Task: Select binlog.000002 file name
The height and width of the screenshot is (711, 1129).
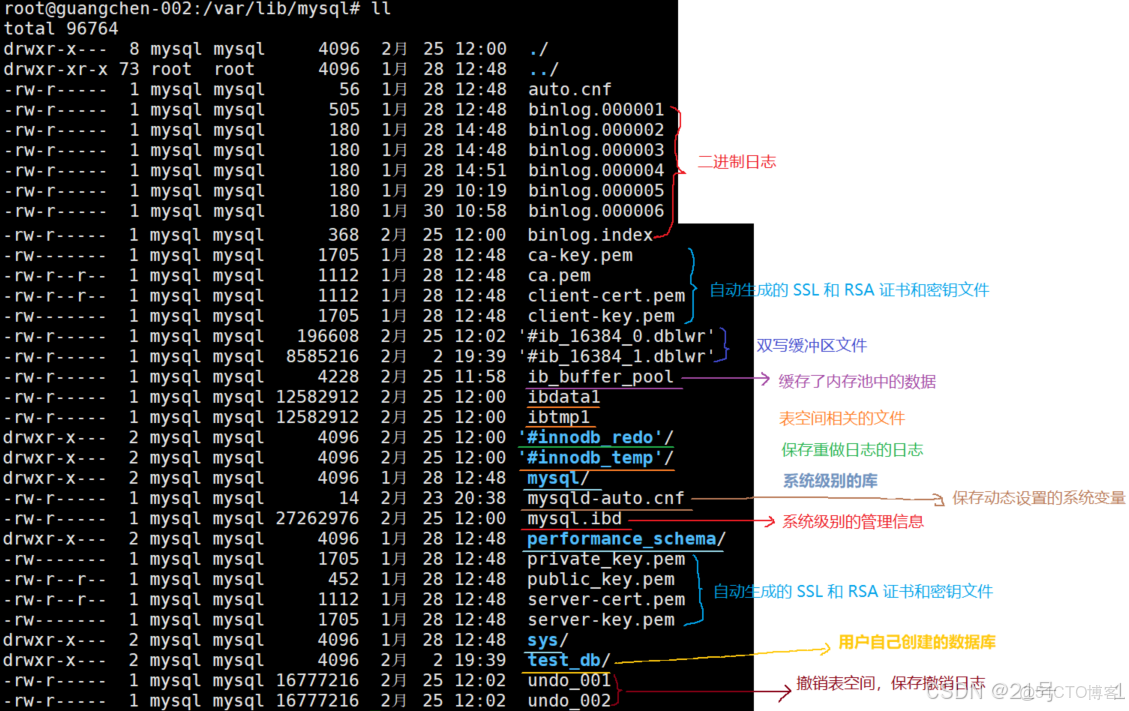Action: (x=595, y=130)
